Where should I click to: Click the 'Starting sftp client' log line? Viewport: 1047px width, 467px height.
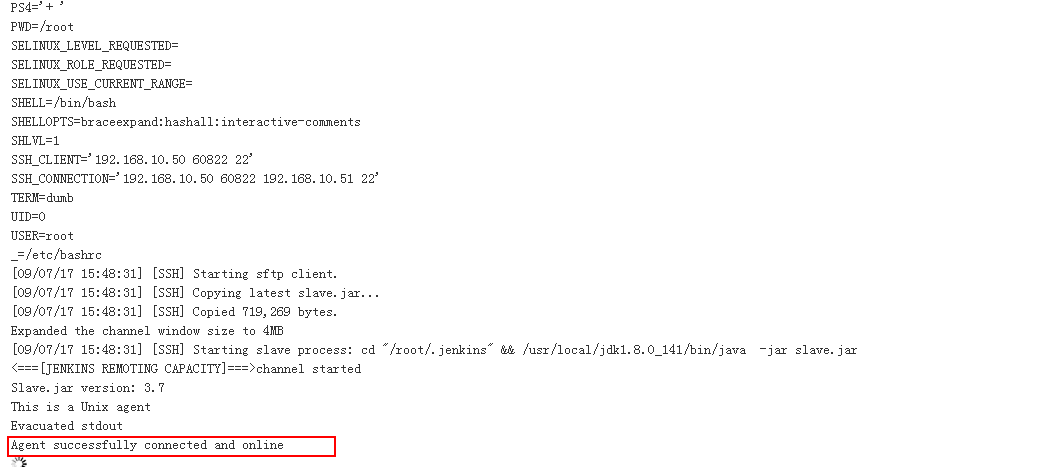174,274
